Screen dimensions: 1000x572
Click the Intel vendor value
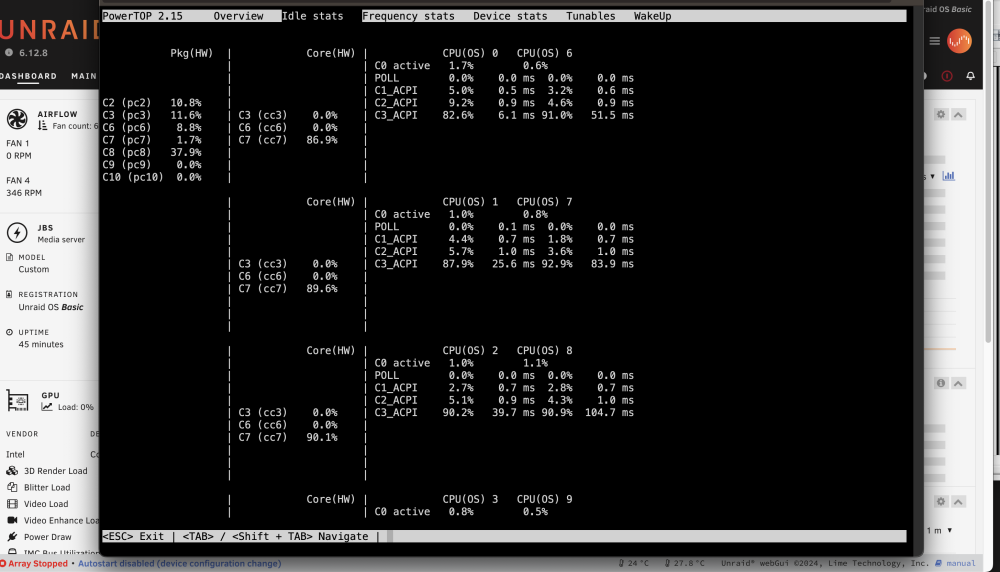pos(15,455)
